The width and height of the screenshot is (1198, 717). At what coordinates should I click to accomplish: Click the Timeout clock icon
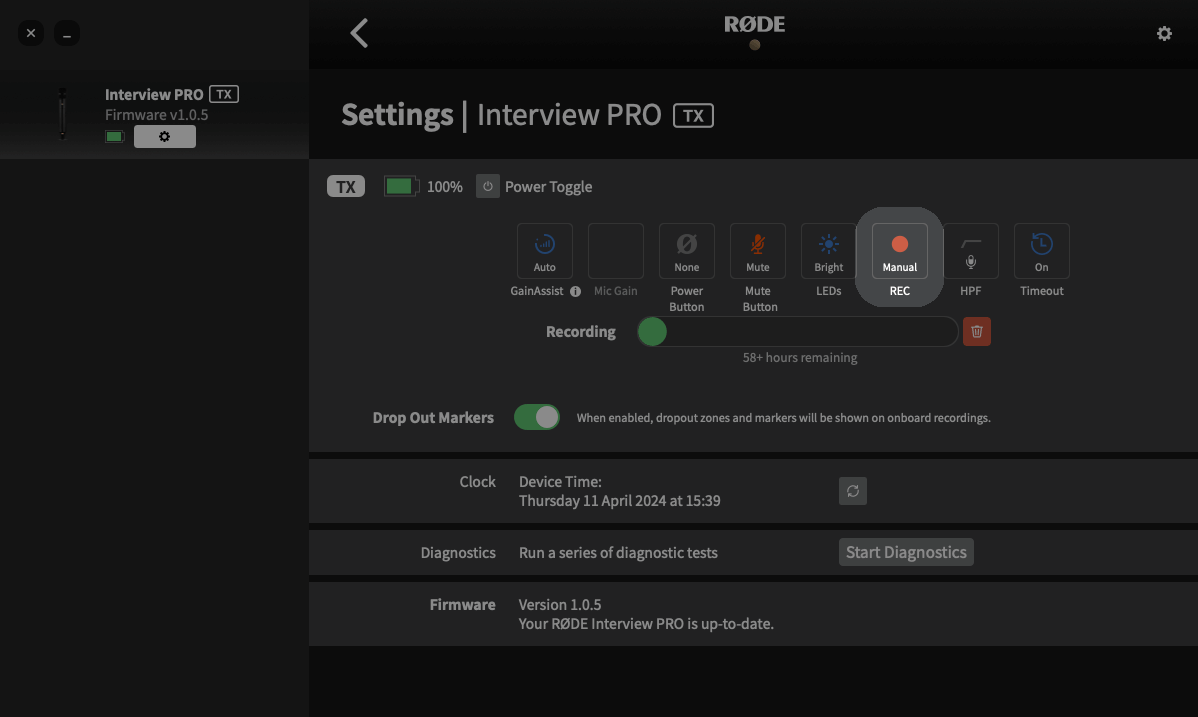pyautogui.click(x=1041, y=250)
